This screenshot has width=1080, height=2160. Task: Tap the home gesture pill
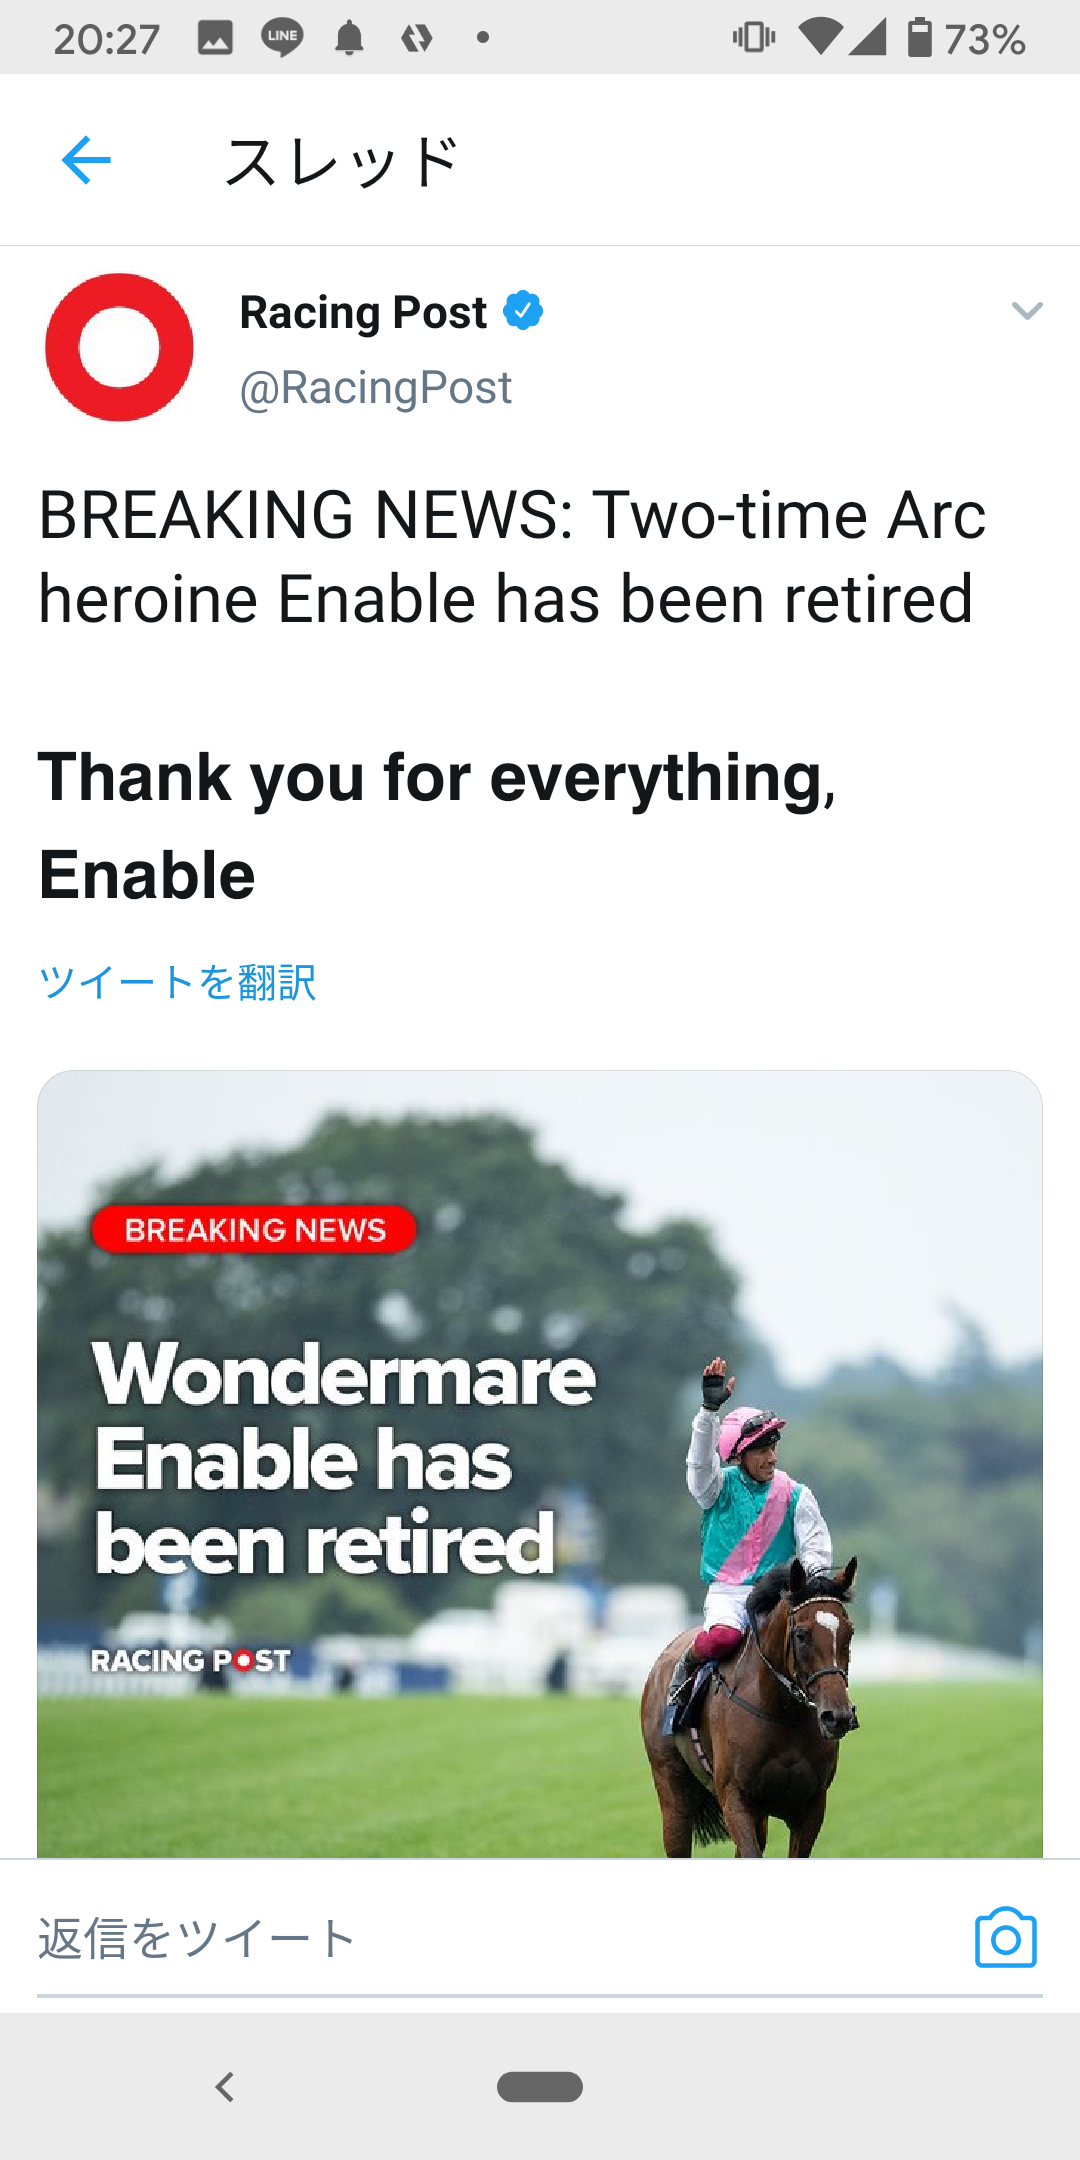click(x=540, y=2086)
